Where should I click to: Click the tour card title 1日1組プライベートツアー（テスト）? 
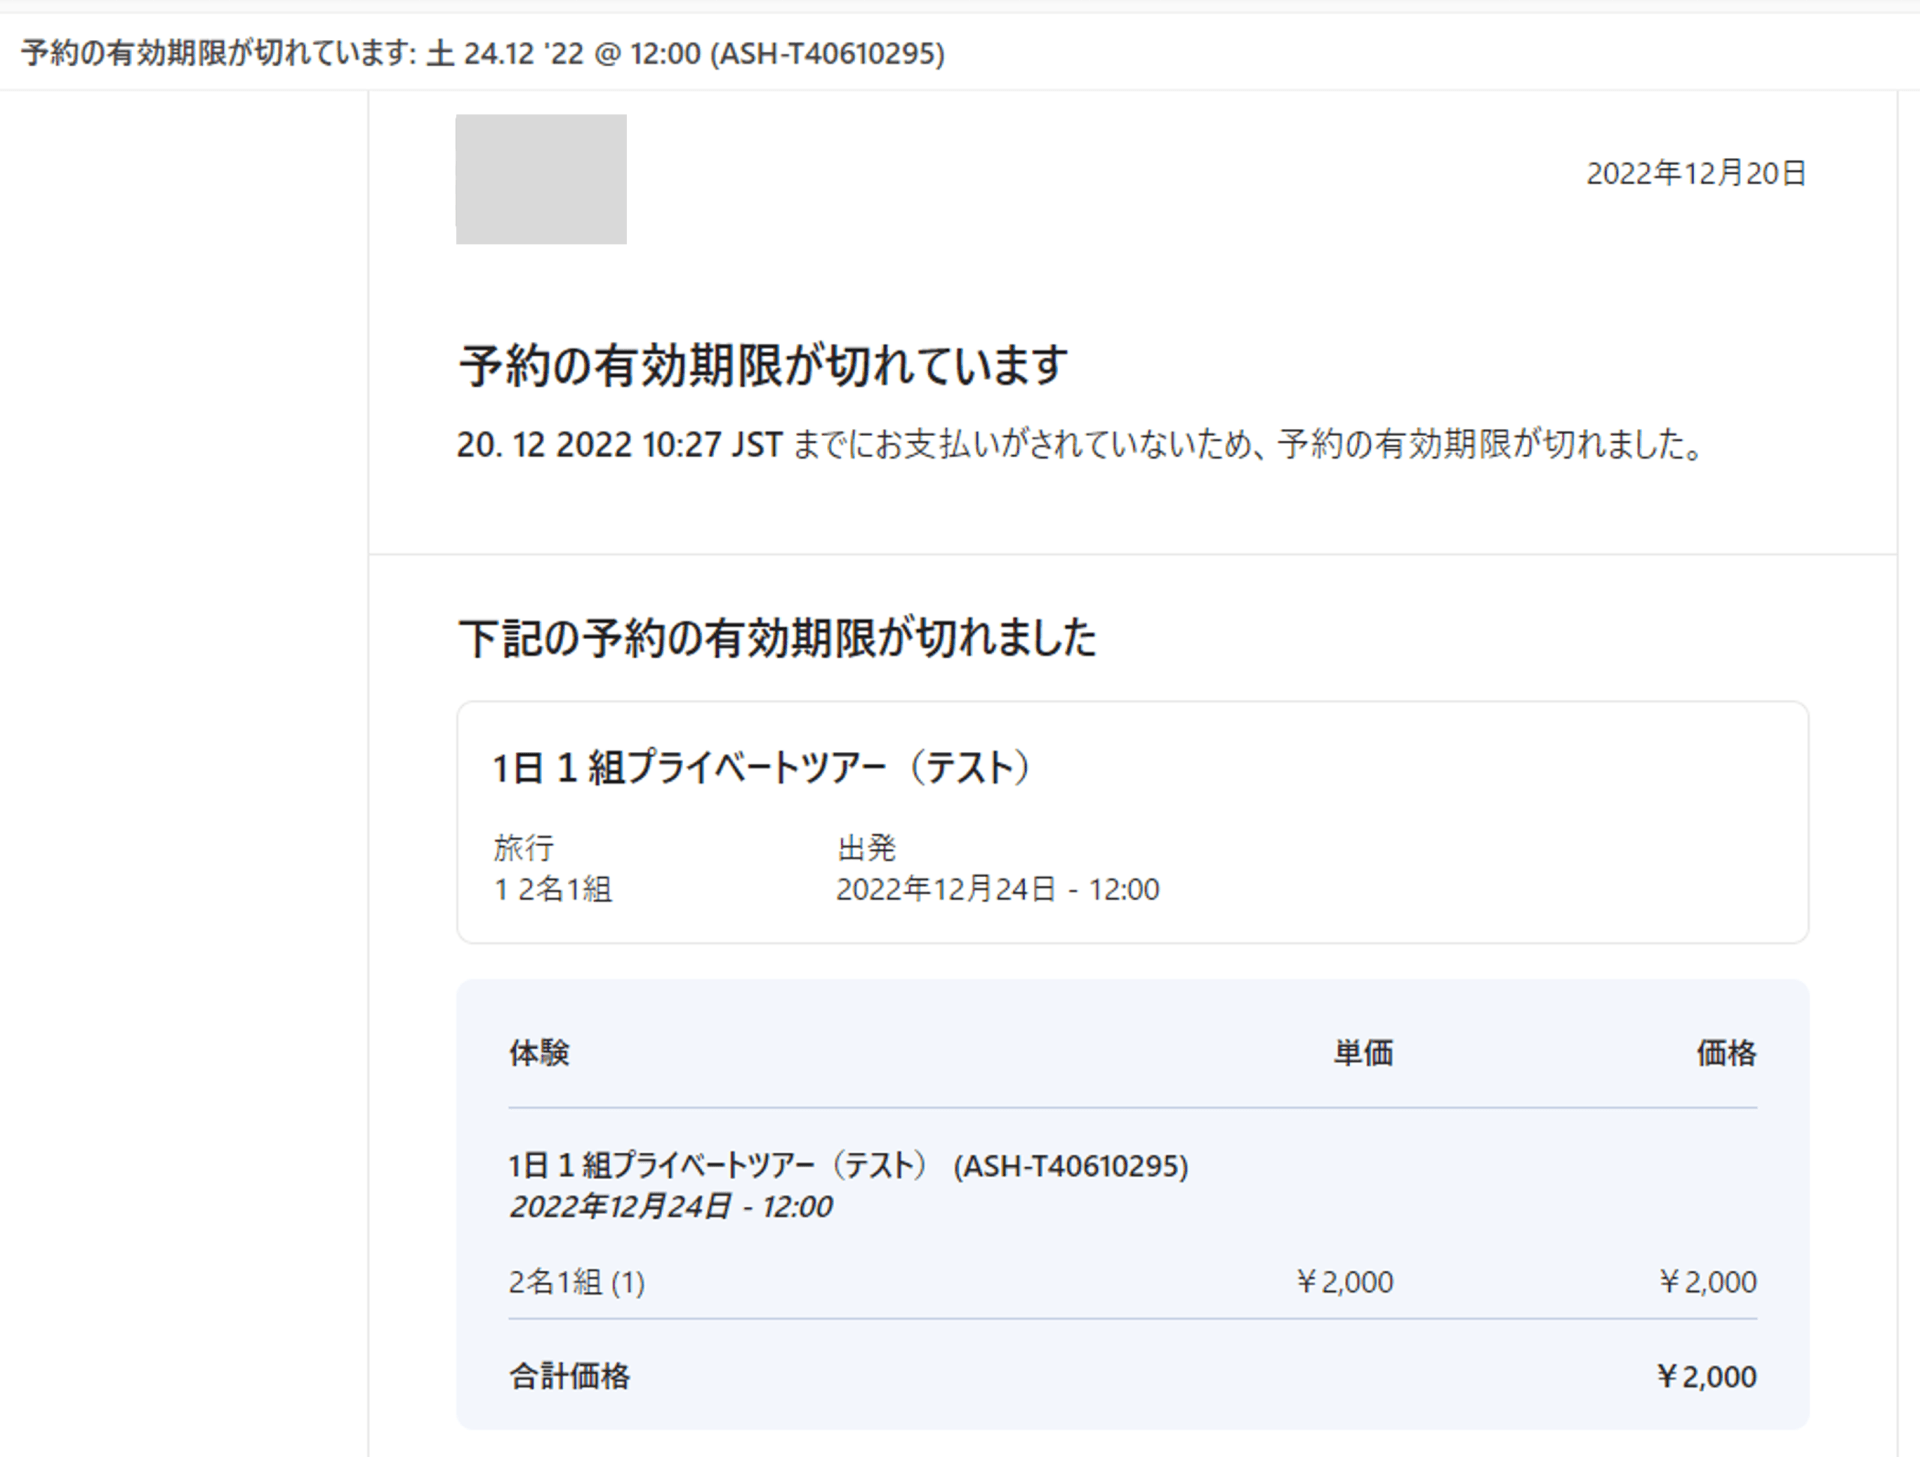point(762,768)
